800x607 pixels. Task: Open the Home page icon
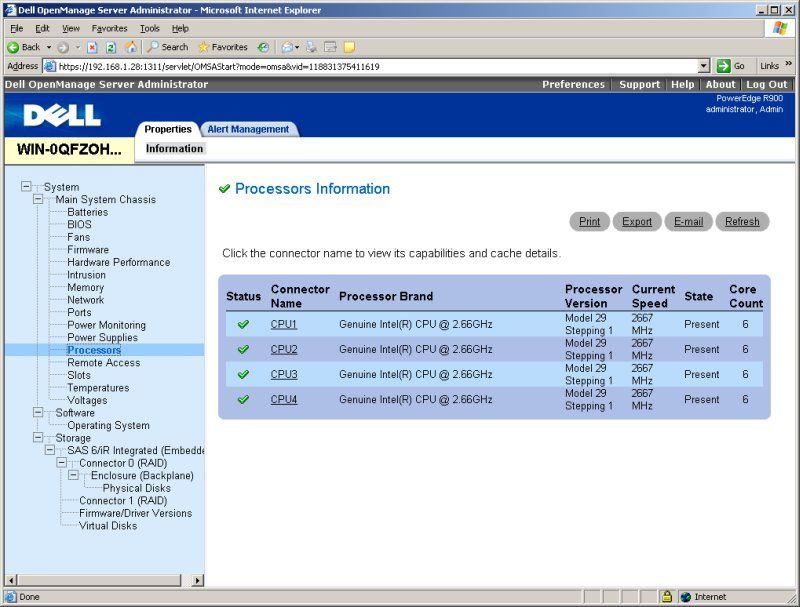131,47
